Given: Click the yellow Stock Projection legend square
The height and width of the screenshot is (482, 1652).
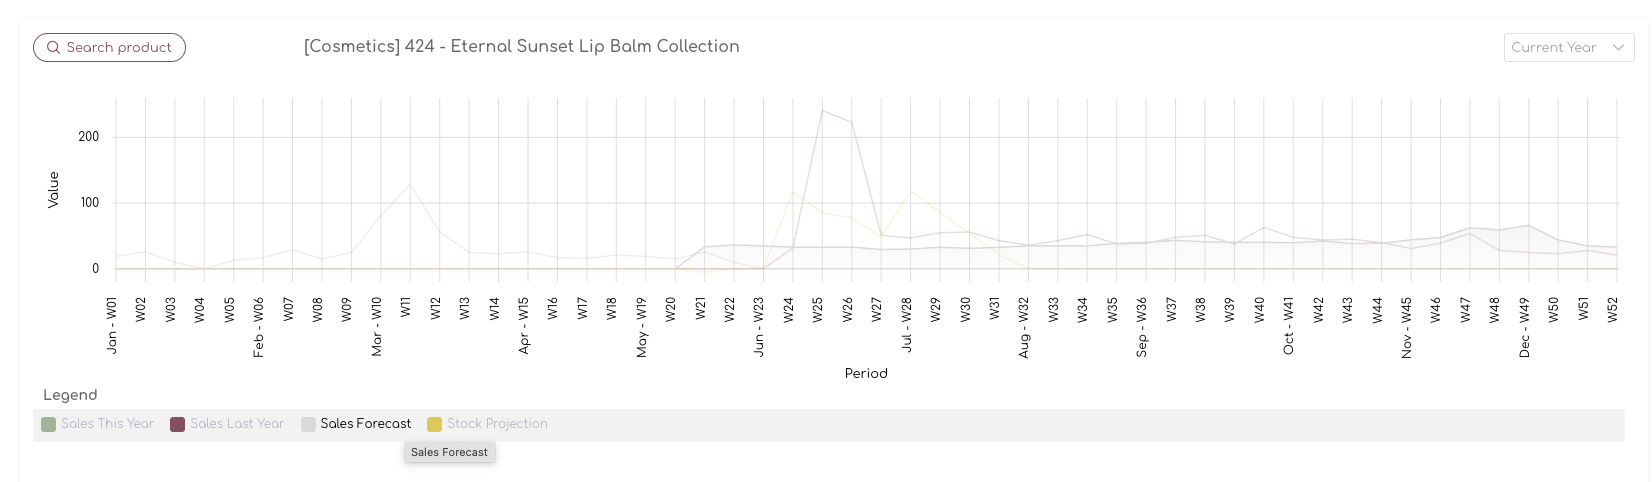Looking at the screenshot, I should (x=434, y=424).
